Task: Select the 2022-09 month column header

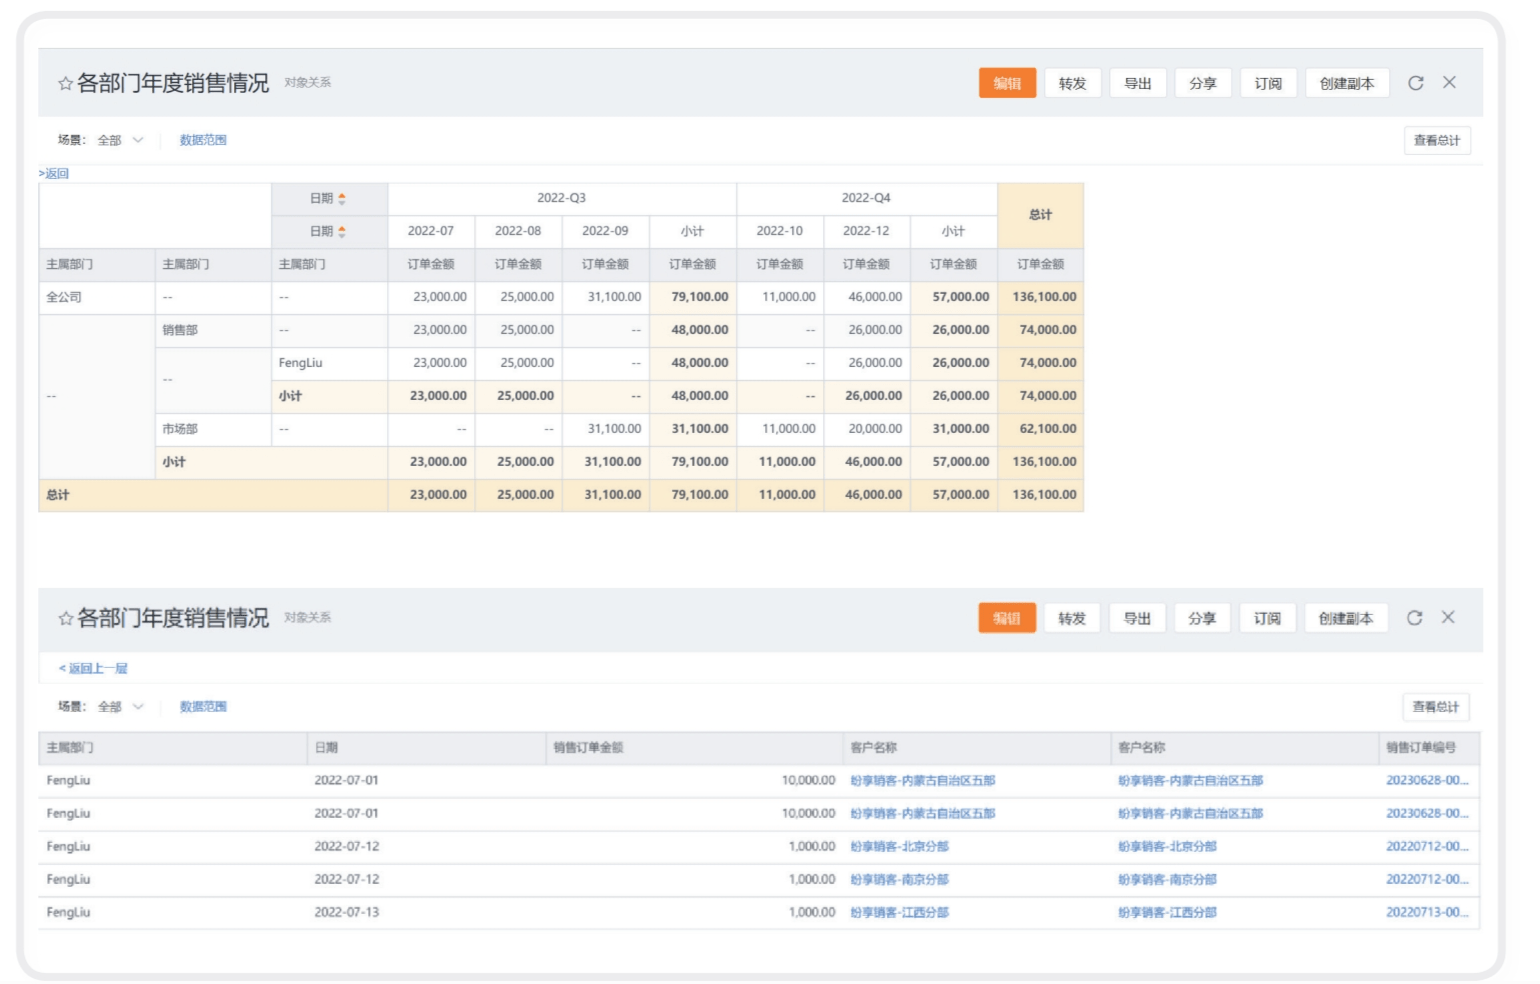Action: tap(605, 231)
